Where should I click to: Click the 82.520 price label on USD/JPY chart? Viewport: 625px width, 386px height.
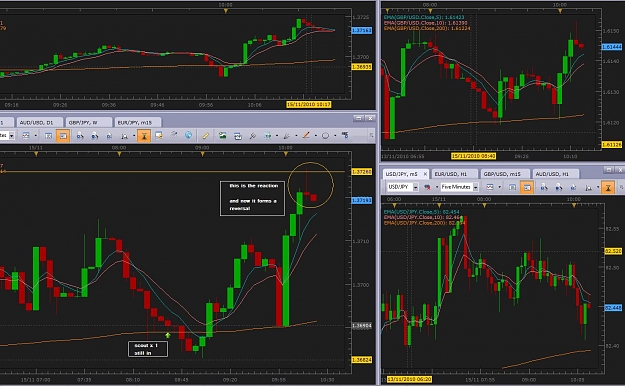coord(613,251)
